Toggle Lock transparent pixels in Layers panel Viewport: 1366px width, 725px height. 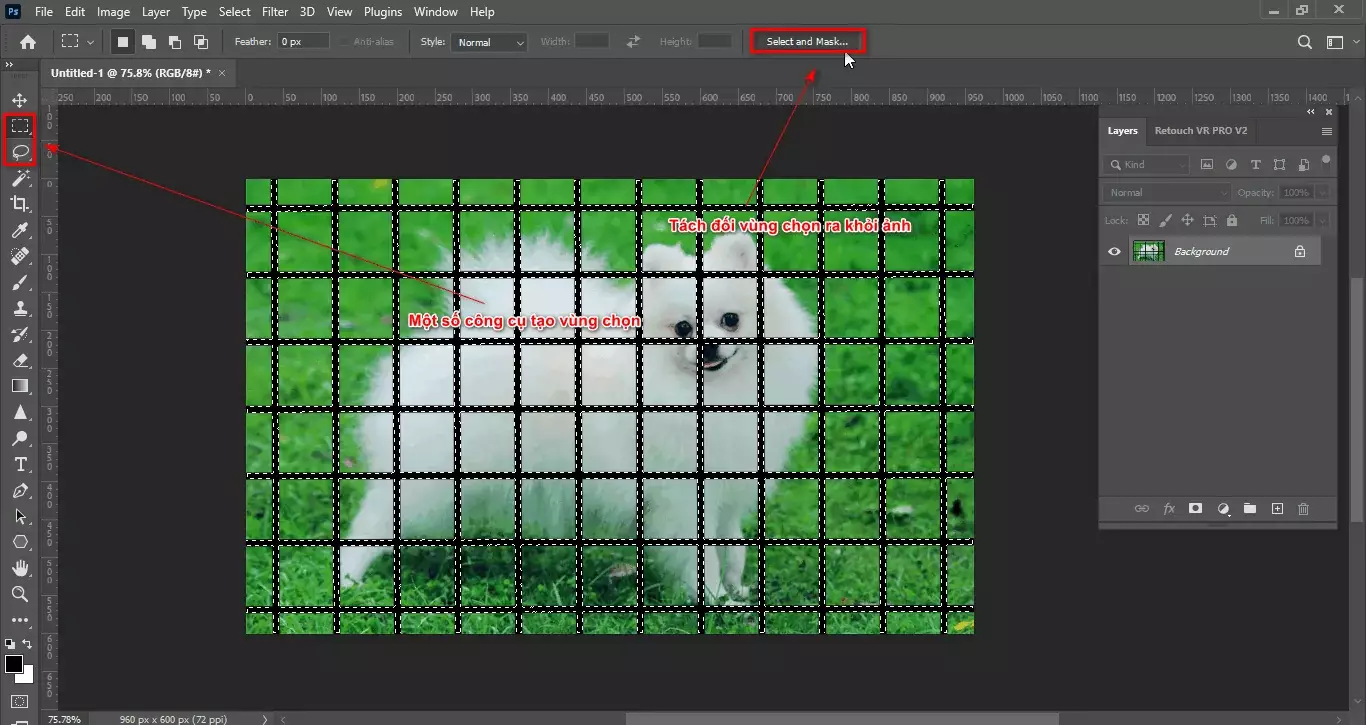[1143, 219]
